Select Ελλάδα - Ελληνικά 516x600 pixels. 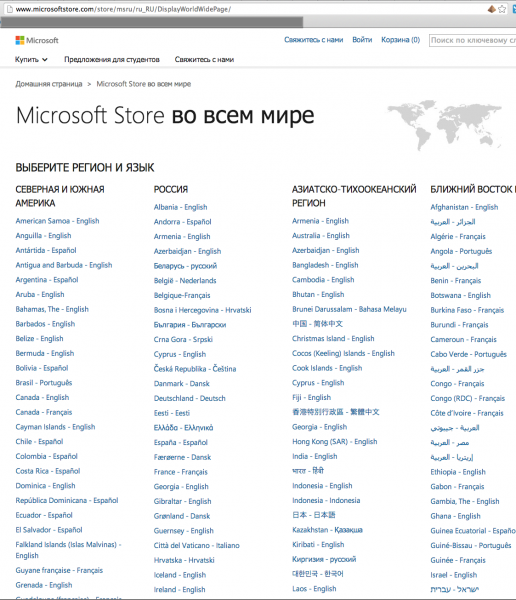(x=183, y=427)
